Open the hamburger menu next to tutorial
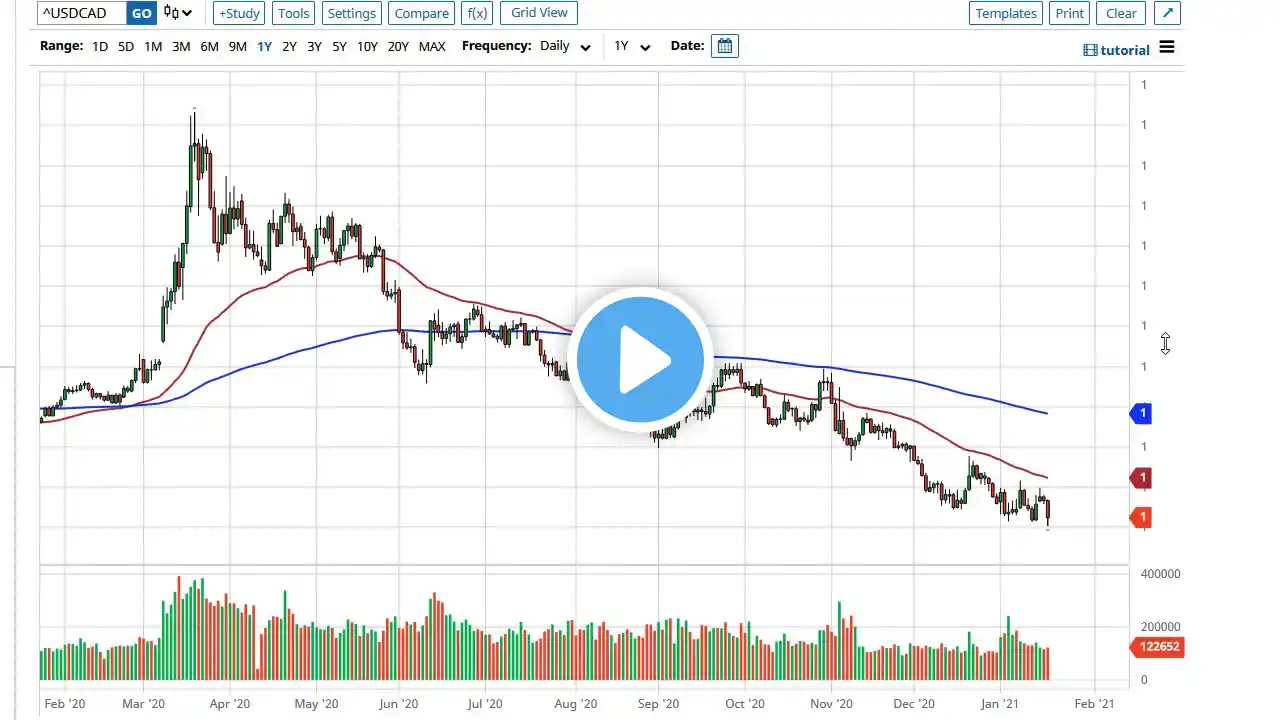The image size is (1280, 720). (1167, 49)
